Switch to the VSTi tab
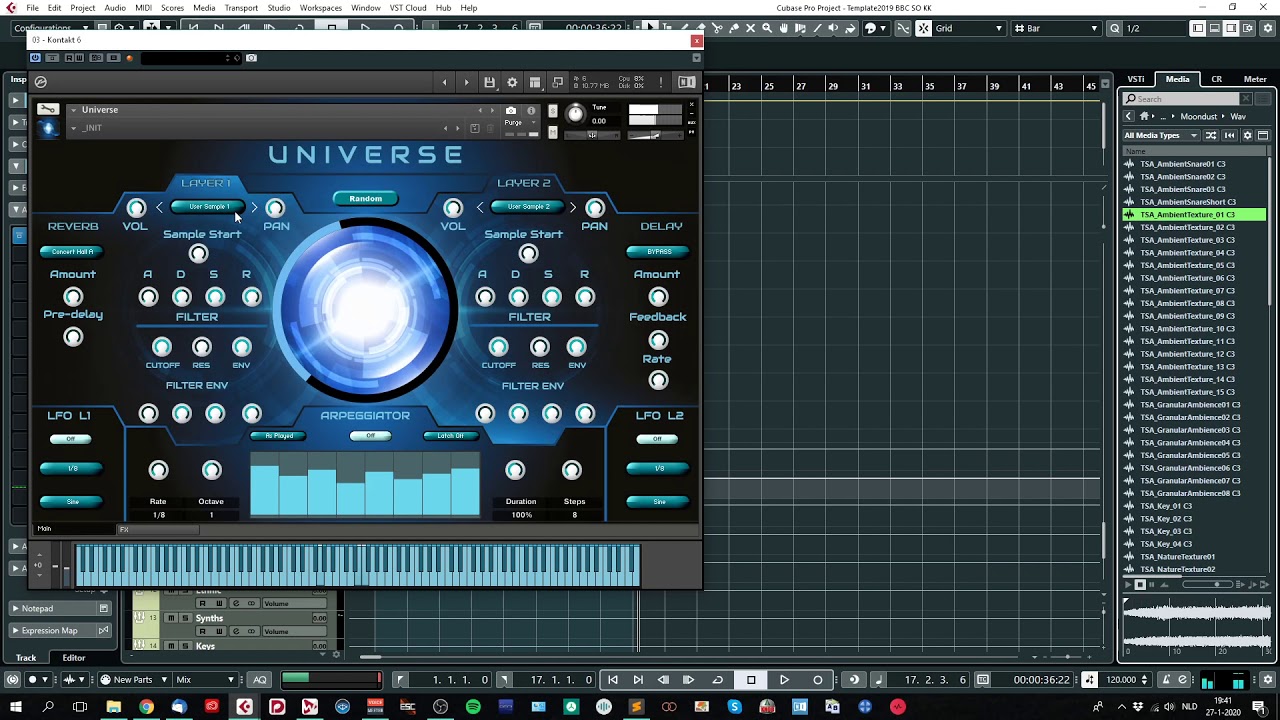 coord(1136,79)
